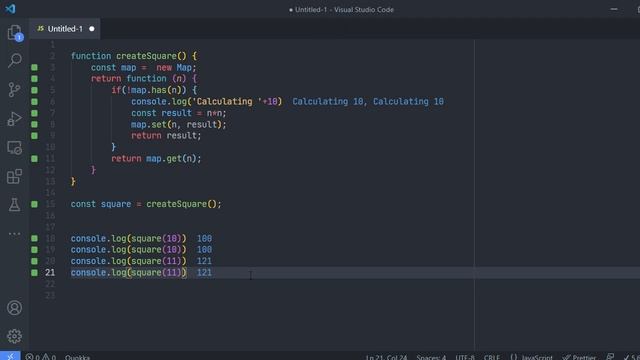Image resolution: width=640 pixels, height=360 pixels.
Task: Show additional views ellipsis menu
Action: (15, 234)
